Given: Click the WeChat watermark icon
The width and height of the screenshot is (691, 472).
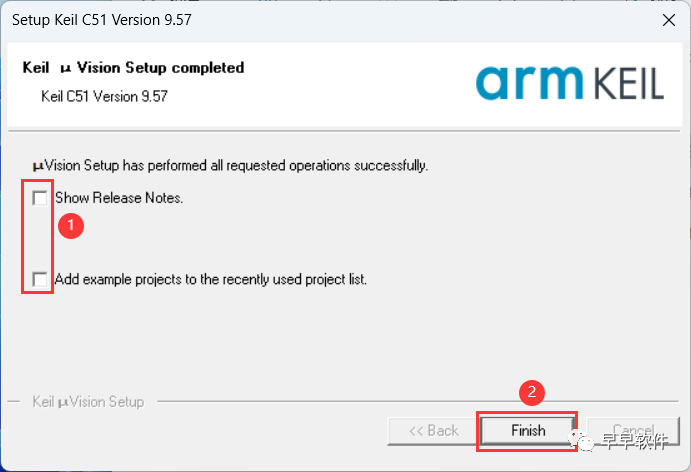Looking at the screenshot, I should [583, 441].
